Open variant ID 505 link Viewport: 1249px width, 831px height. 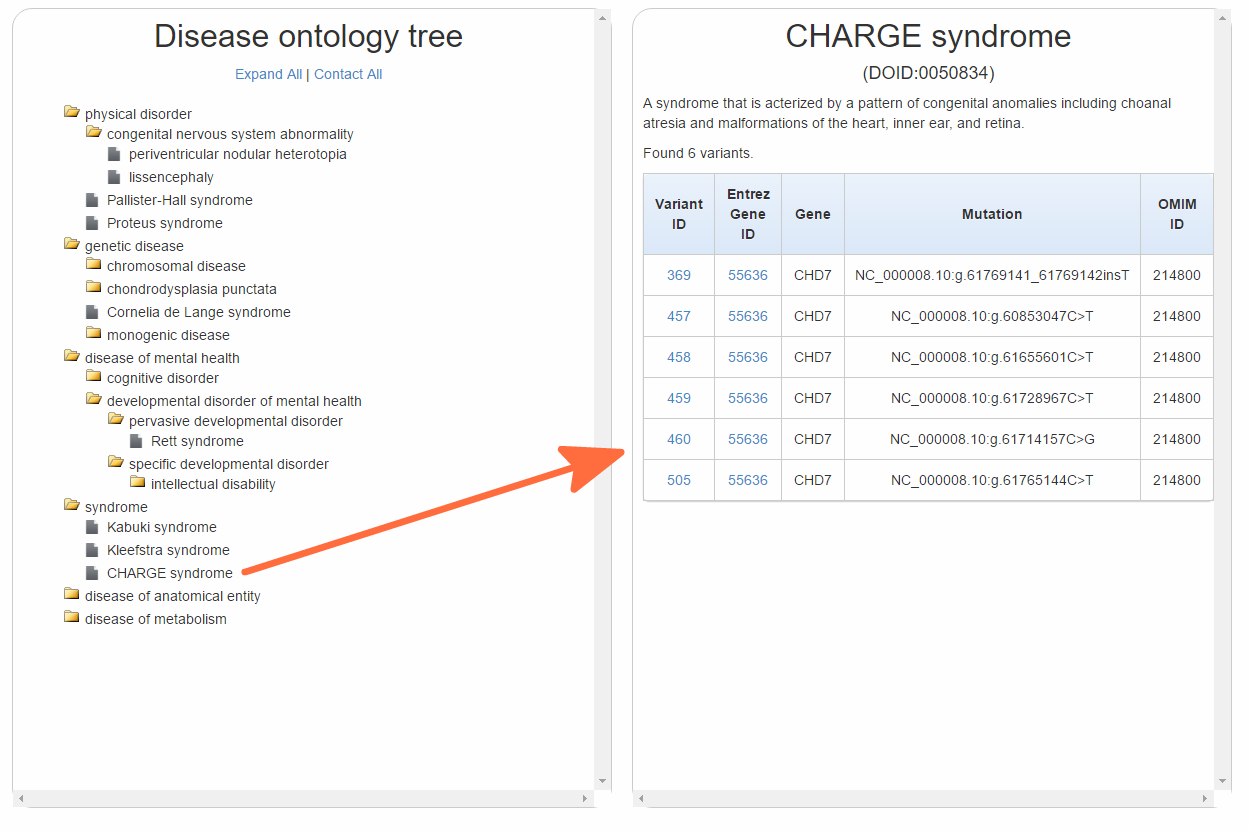click(x=679, y=480)
